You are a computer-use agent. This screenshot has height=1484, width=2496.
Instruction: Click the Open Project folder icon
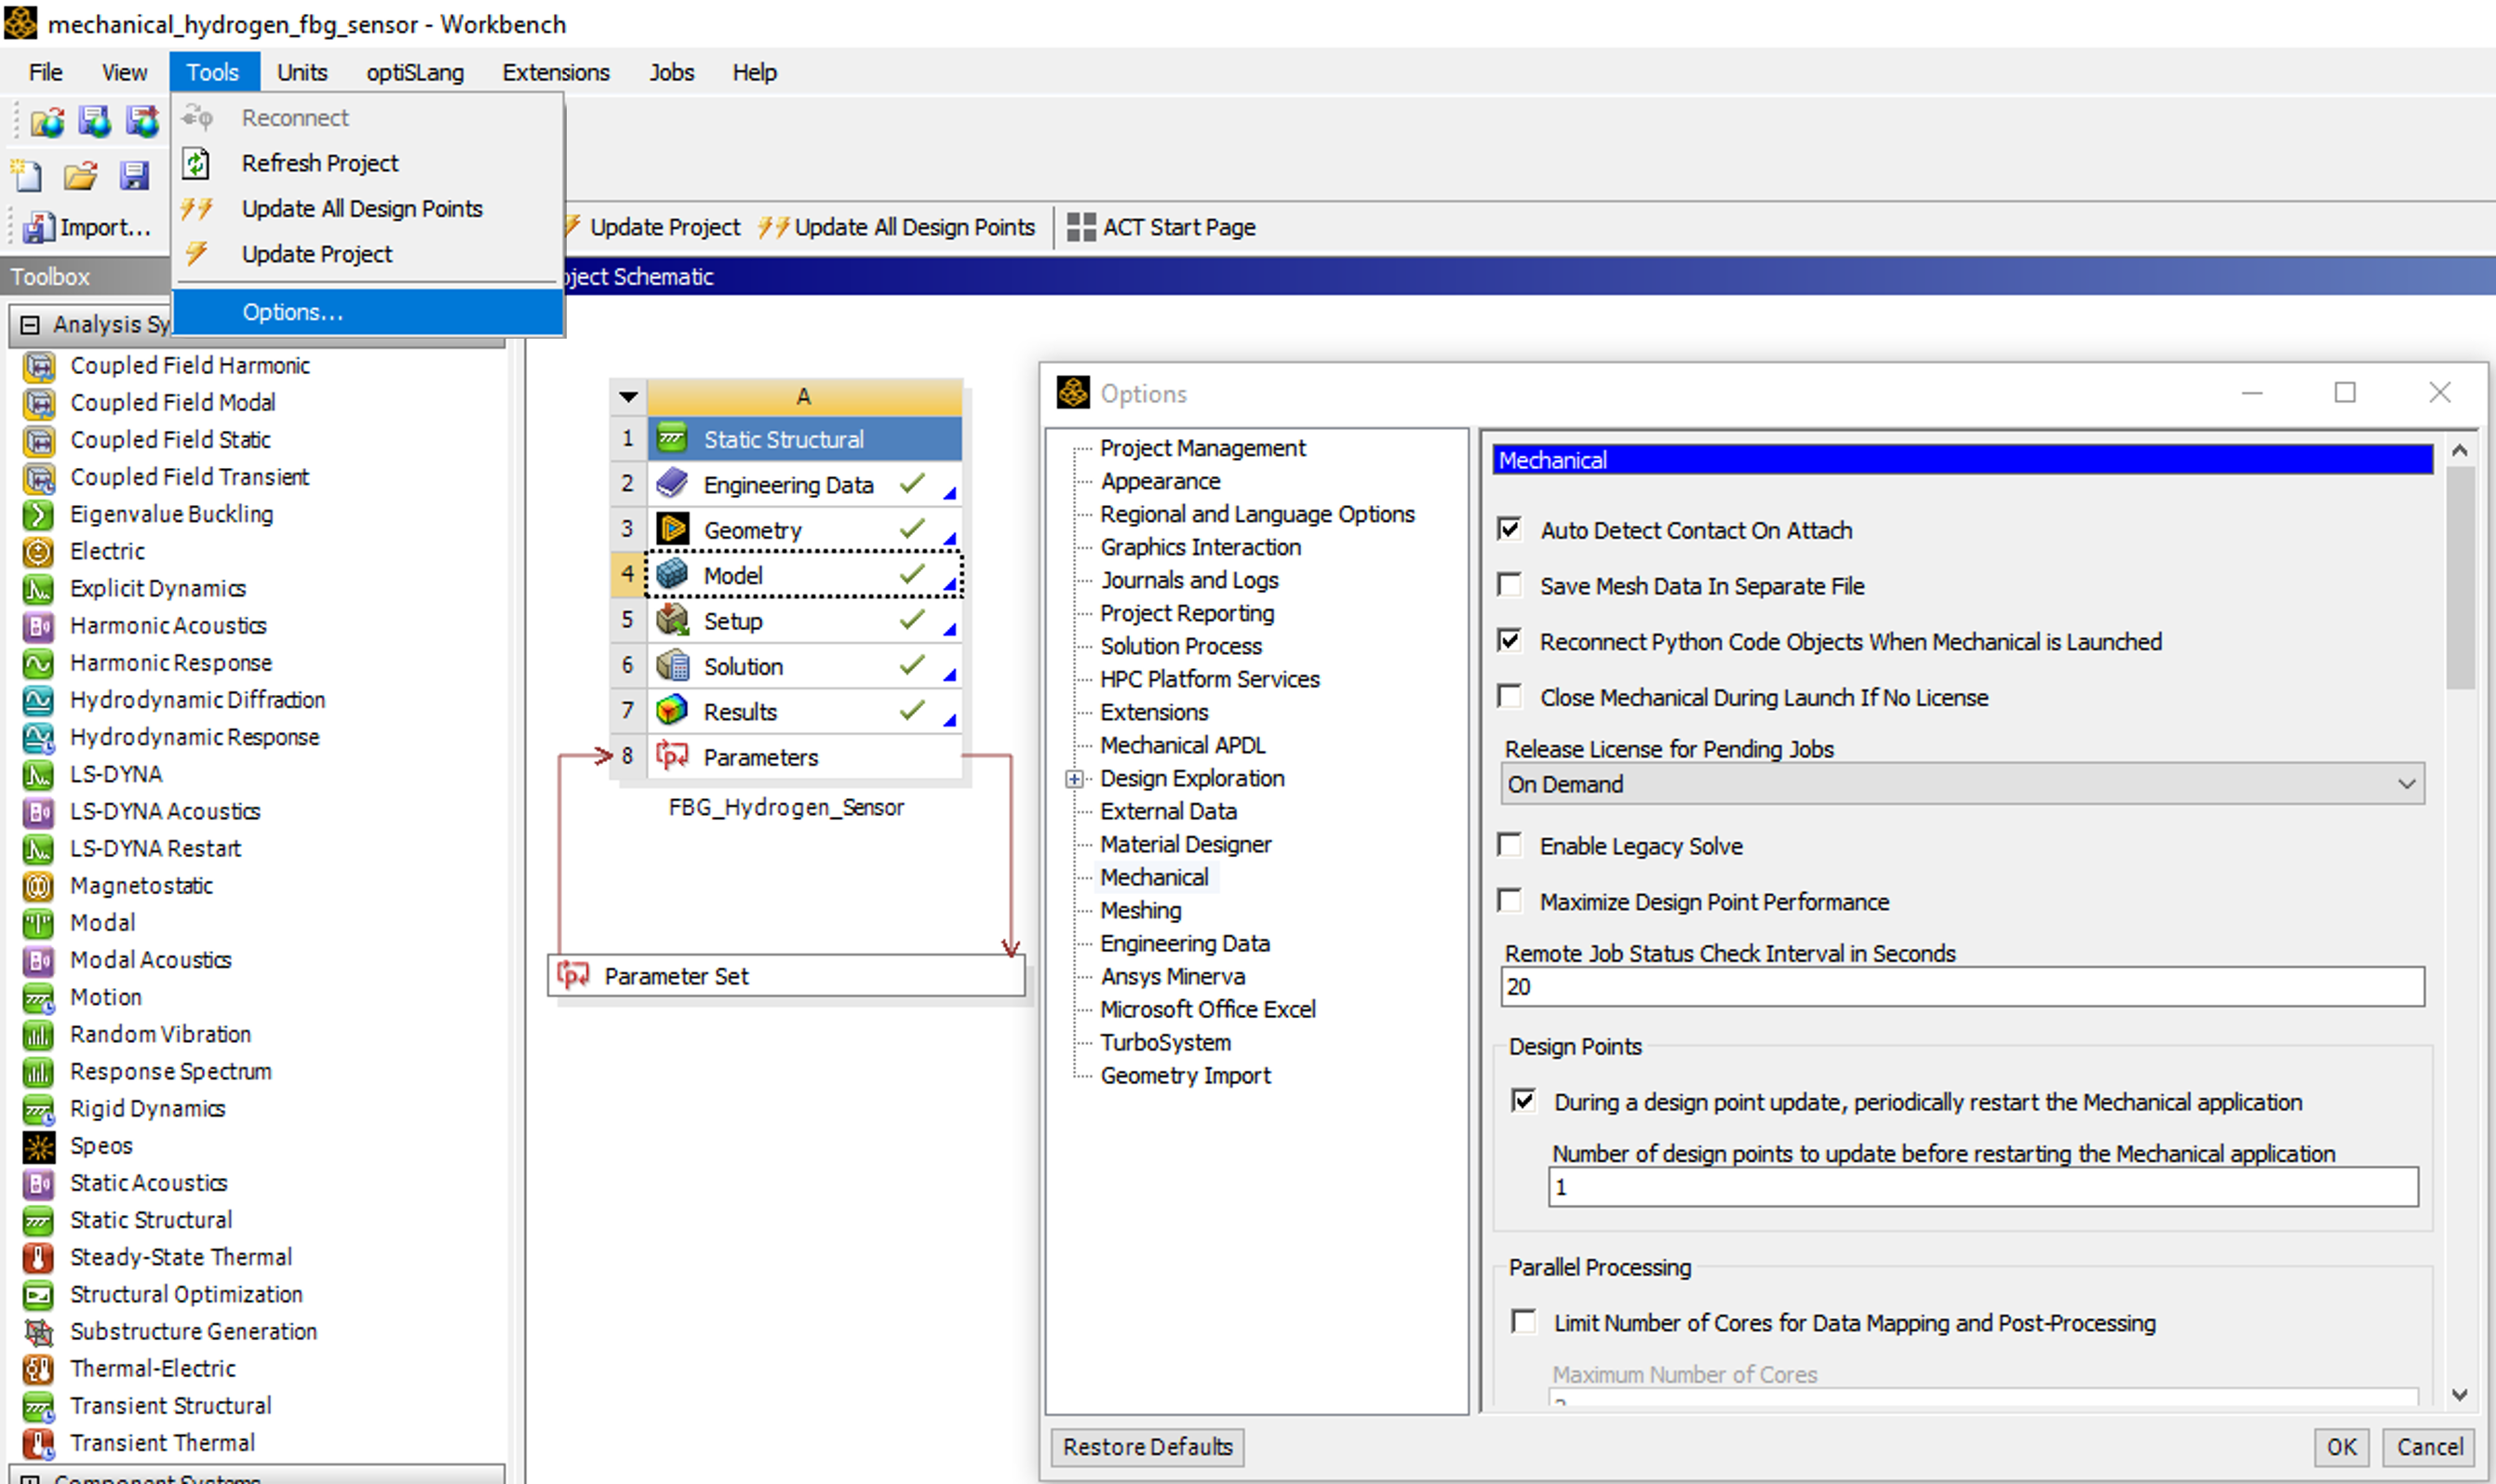80,176
